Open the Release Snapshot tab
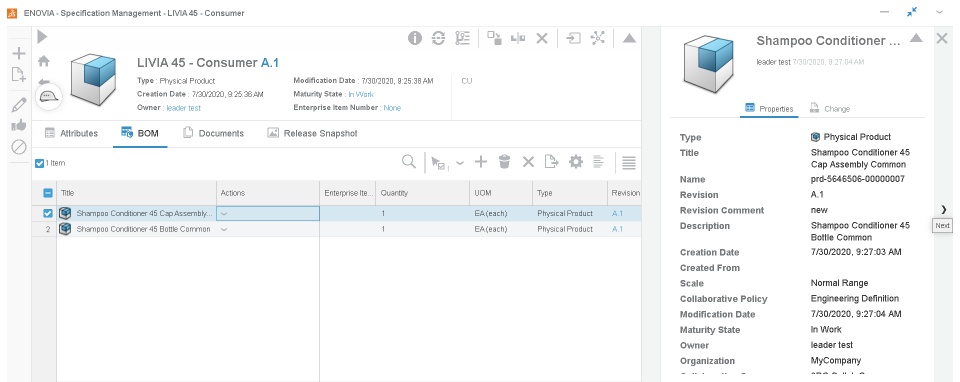Image resolution: width=960 pixels, height=382 pixels. coord(313,133)
